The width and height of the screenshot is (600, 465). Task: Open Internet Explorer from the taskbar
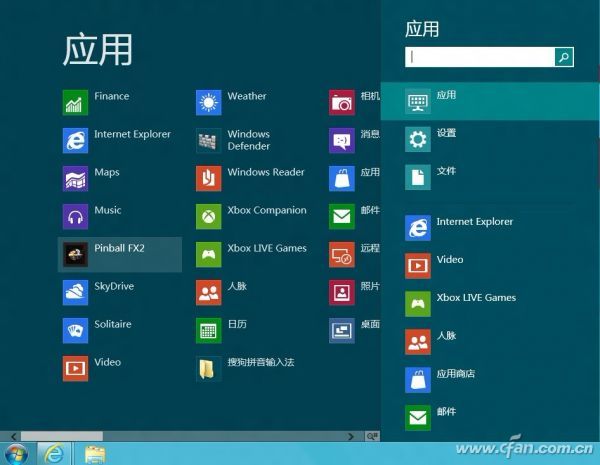[54, 454]
